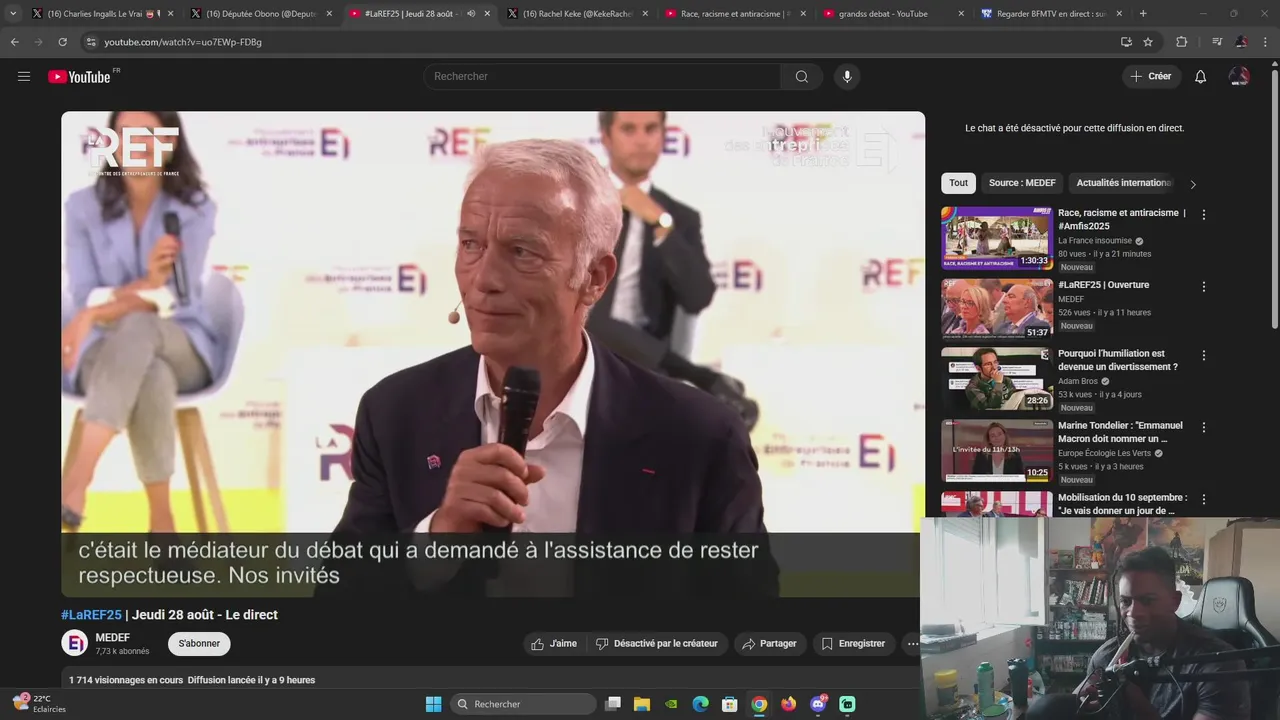The image size is (1280, 720).
Task: Open the Windows Start menu
Action: (433, 704)
